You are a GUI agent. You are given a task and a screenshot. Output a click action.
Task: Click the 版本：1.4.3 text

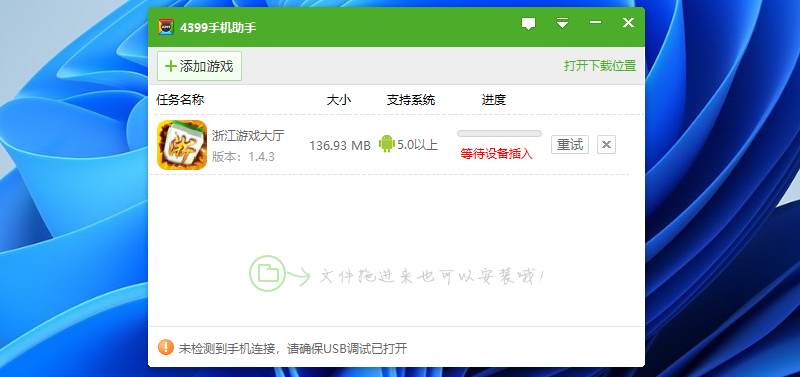[243, 157]
